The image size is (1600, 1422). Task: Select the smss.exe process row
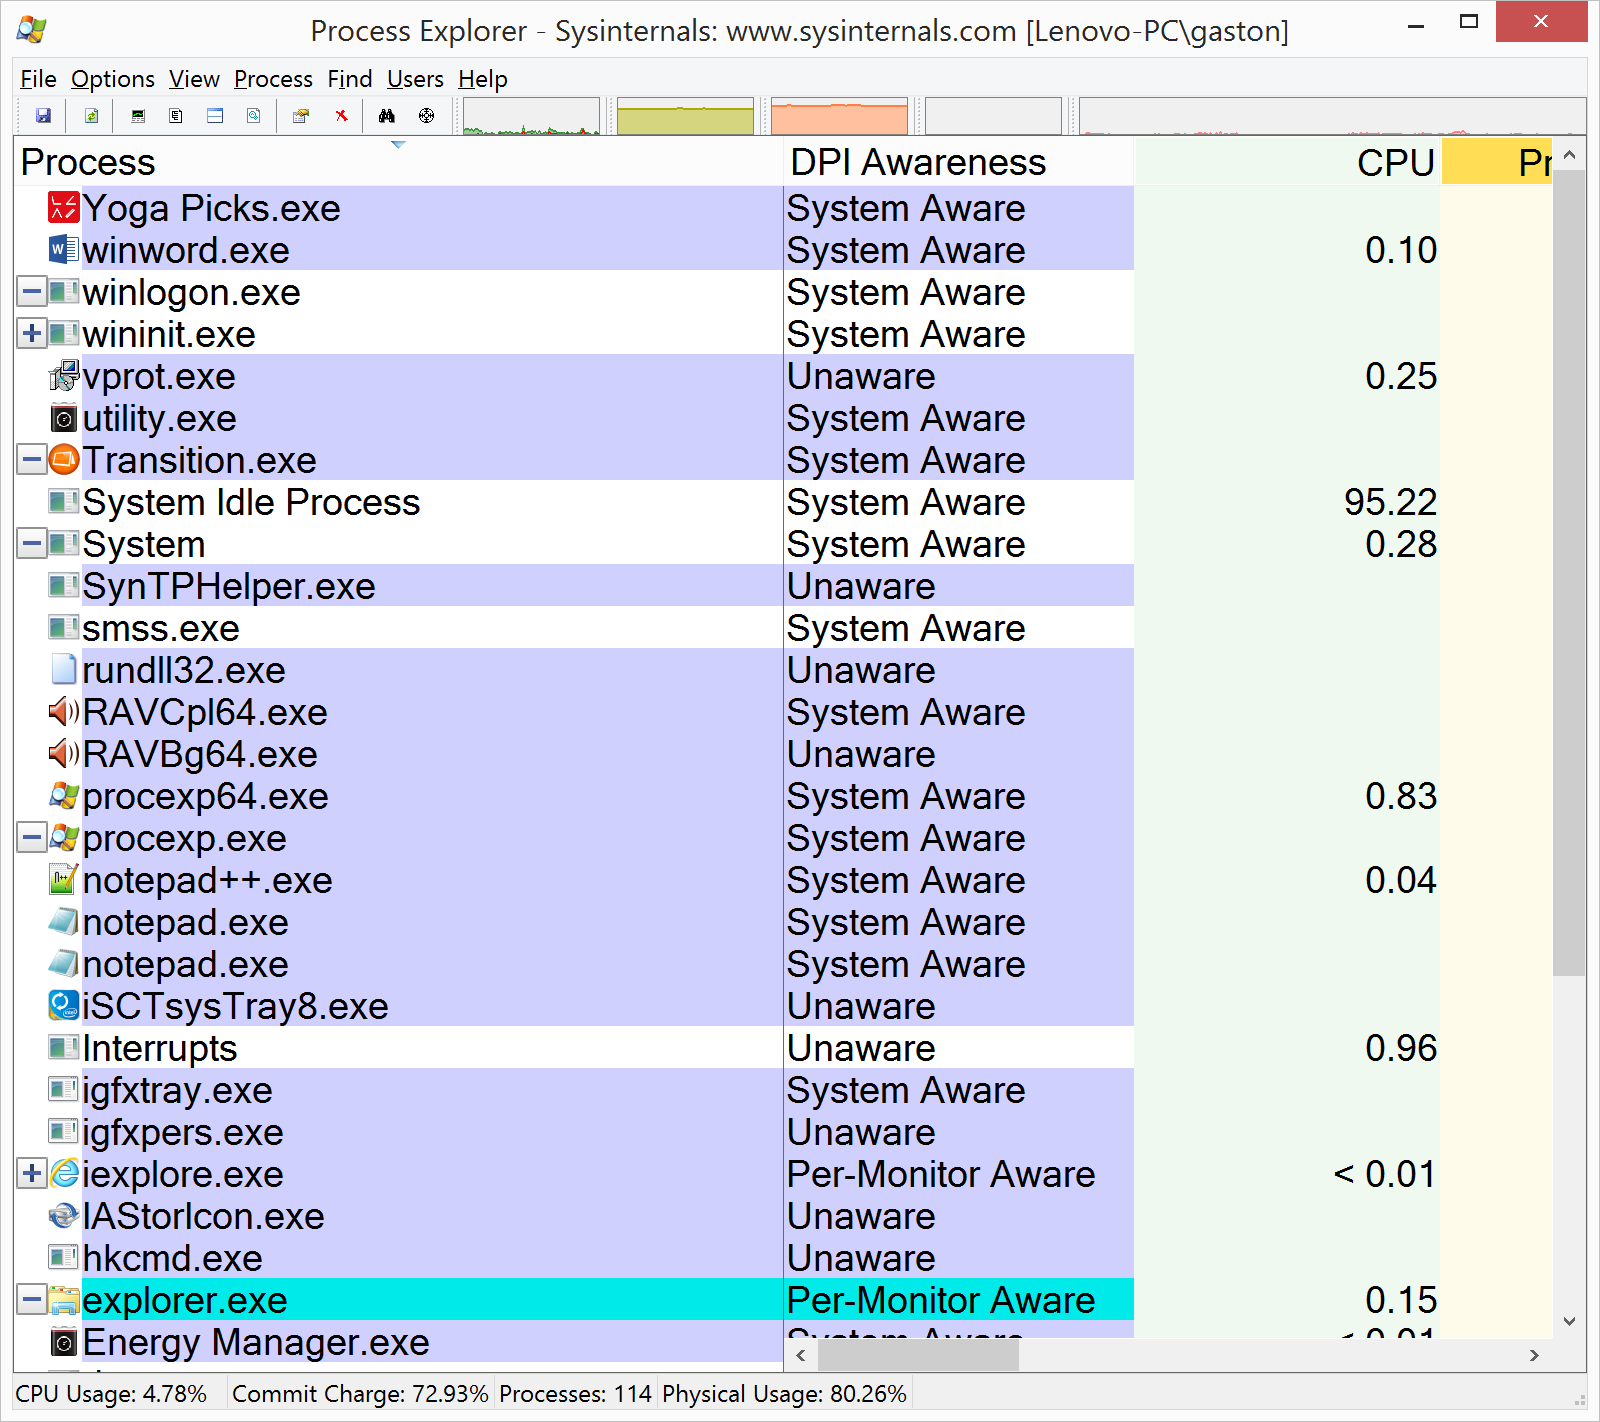(x=783, y=628)
